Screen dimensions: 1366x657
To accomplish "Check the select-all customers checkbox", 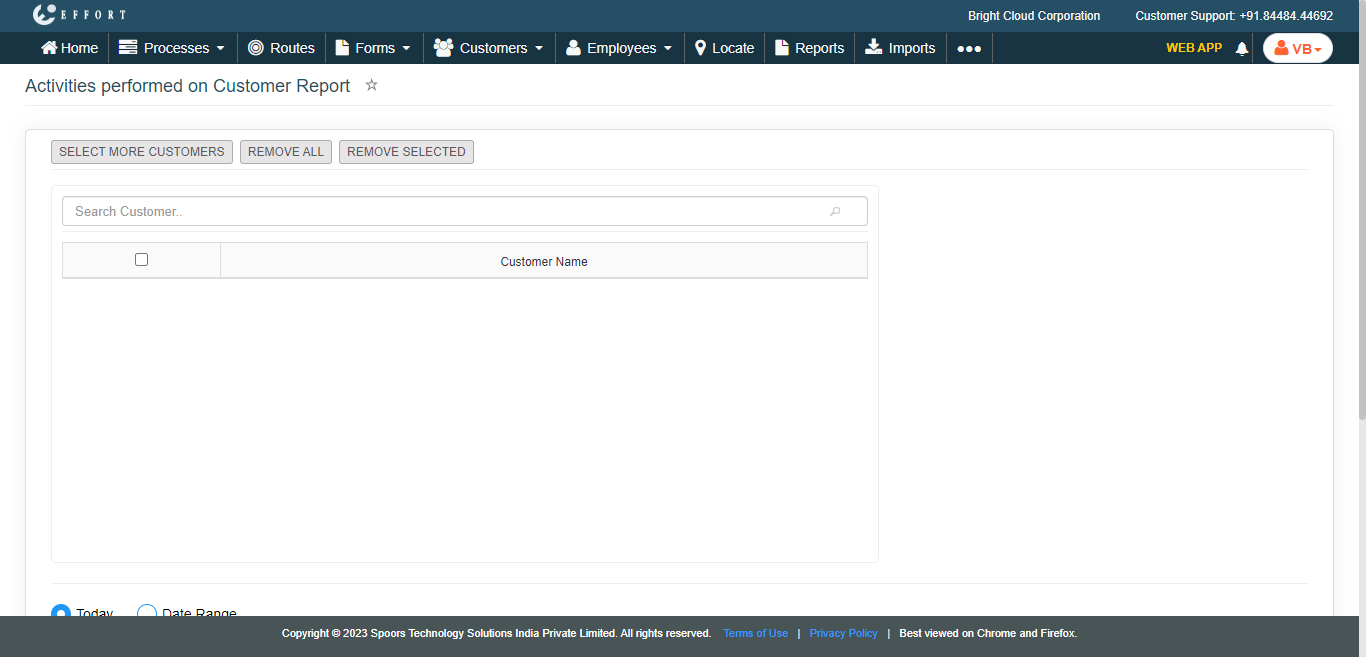I will 141,260.
